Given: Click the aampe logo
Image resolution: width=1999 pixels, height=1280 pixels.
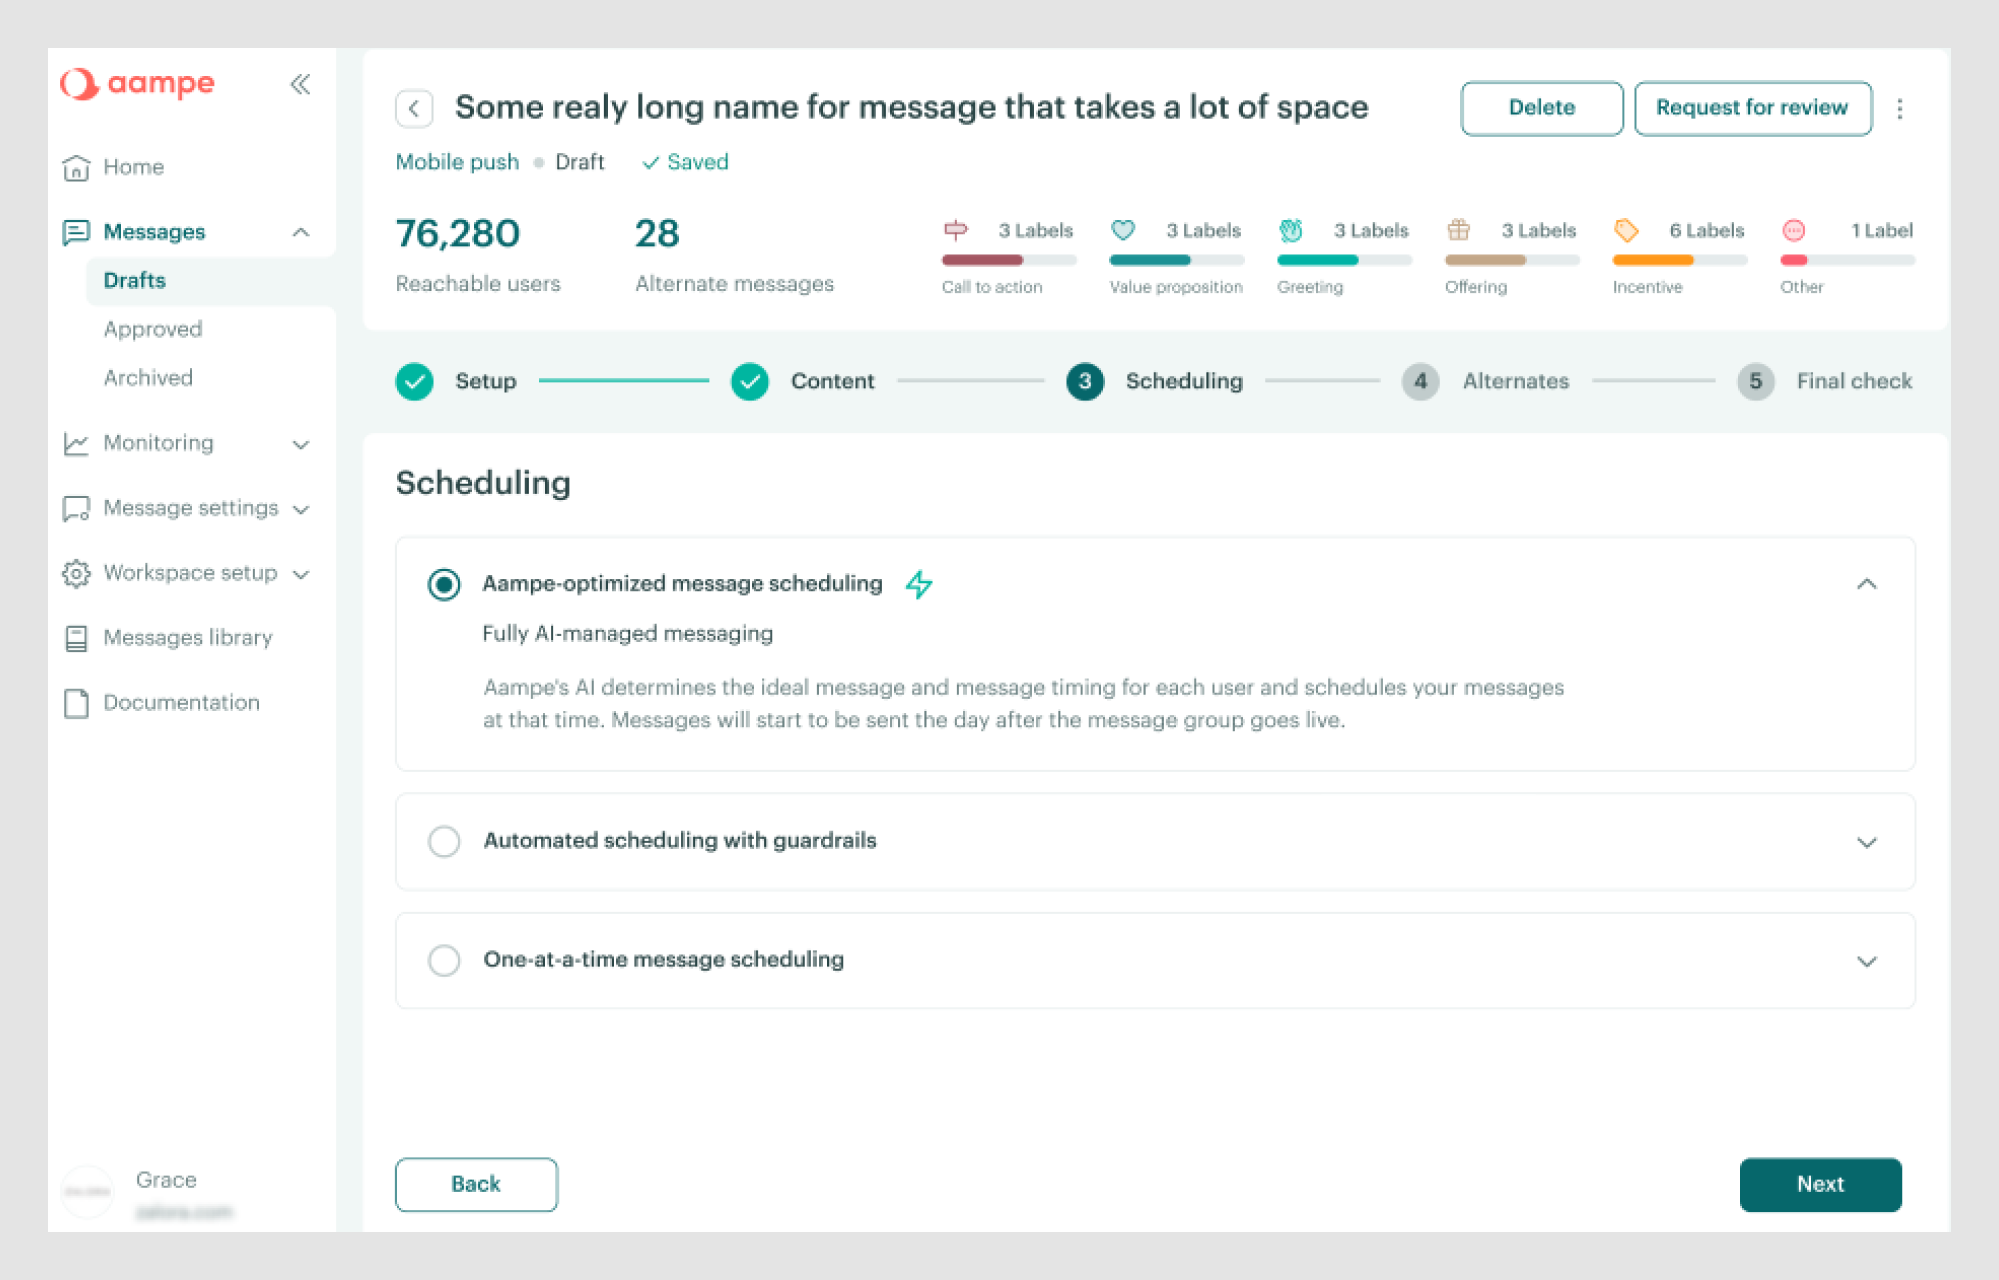Looking at the screenshot, I should click(x=137, y=84).
